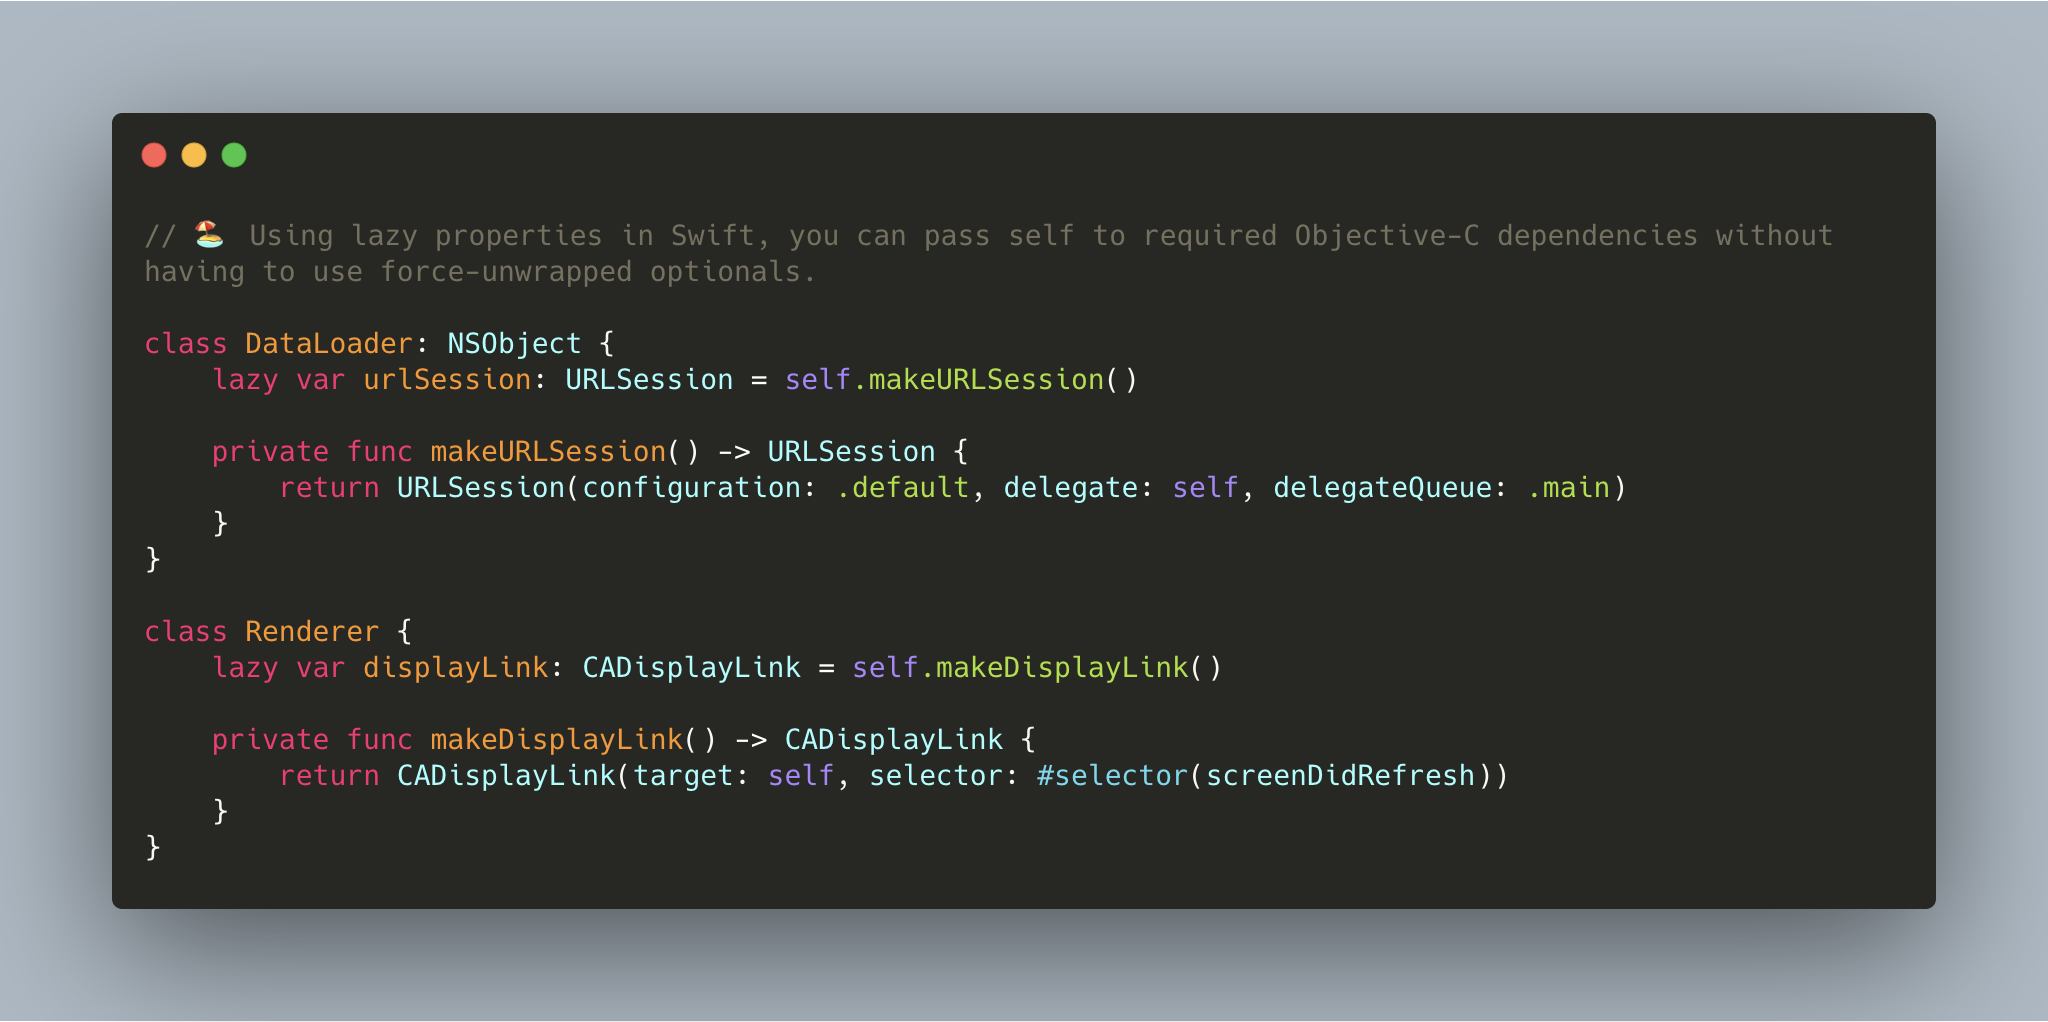Click the yellow minimize window dot
Viewport: 2048px width, 1022px height.
pyautogui.click(x=194, y=155)
